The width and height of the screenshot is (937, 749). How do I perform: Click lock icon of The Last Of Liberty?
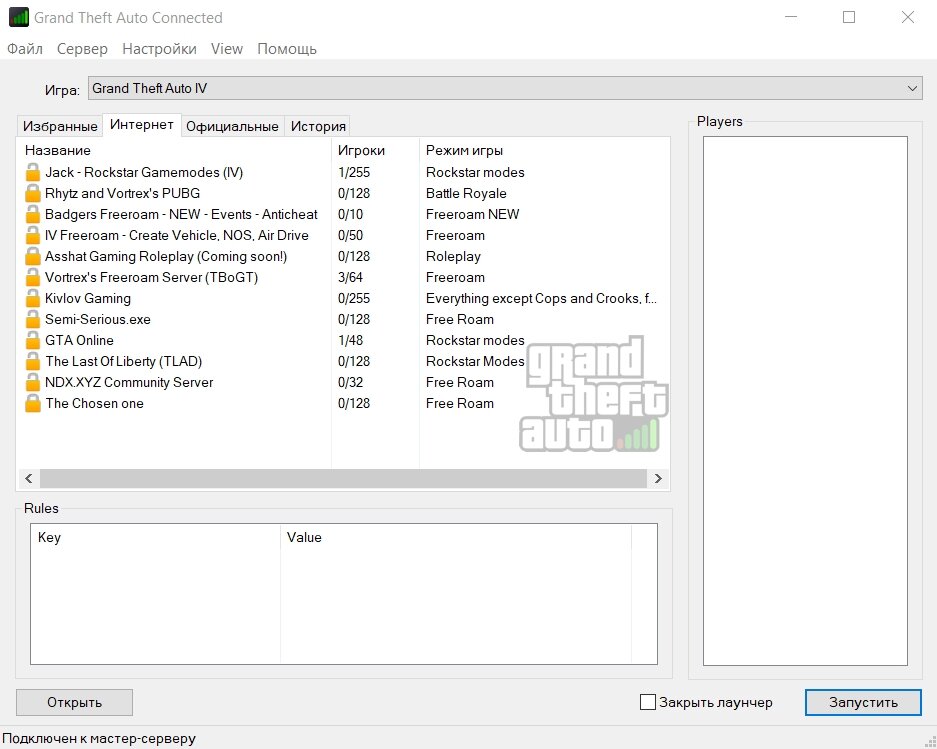click(32, 361)
